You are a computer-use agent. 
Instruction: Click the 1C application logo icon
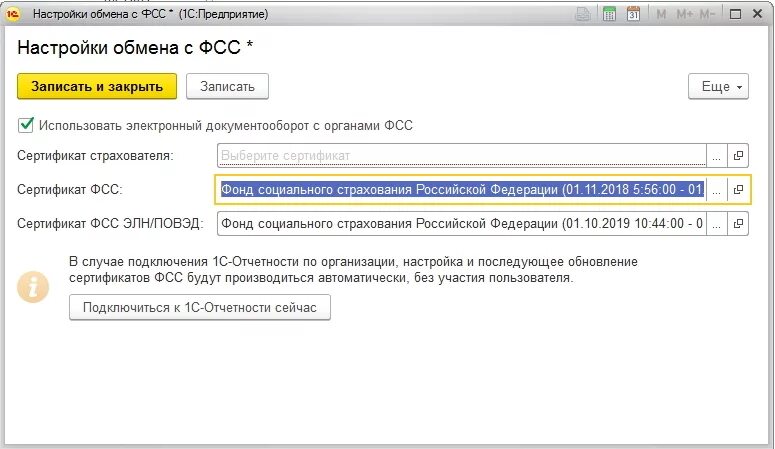[x=12, y=14]
